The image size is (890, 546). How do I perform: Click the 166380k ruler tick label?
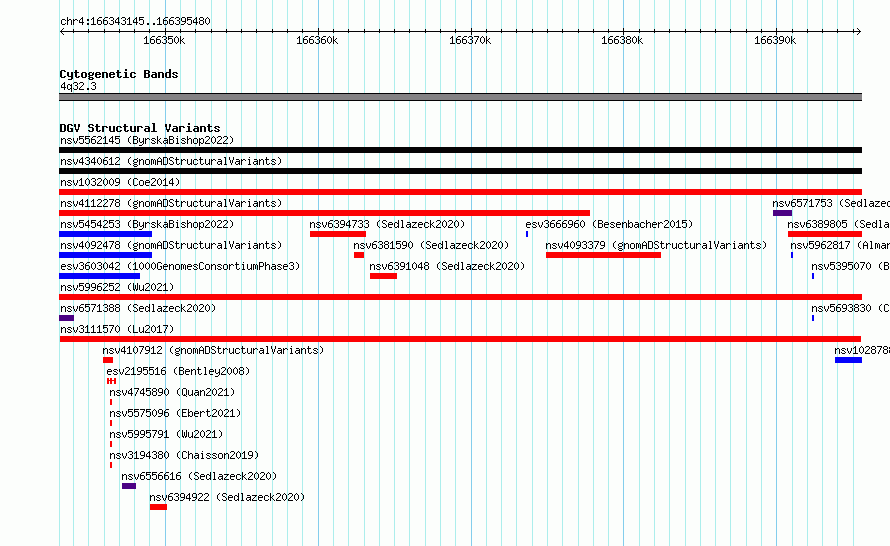tap(622, 40)
